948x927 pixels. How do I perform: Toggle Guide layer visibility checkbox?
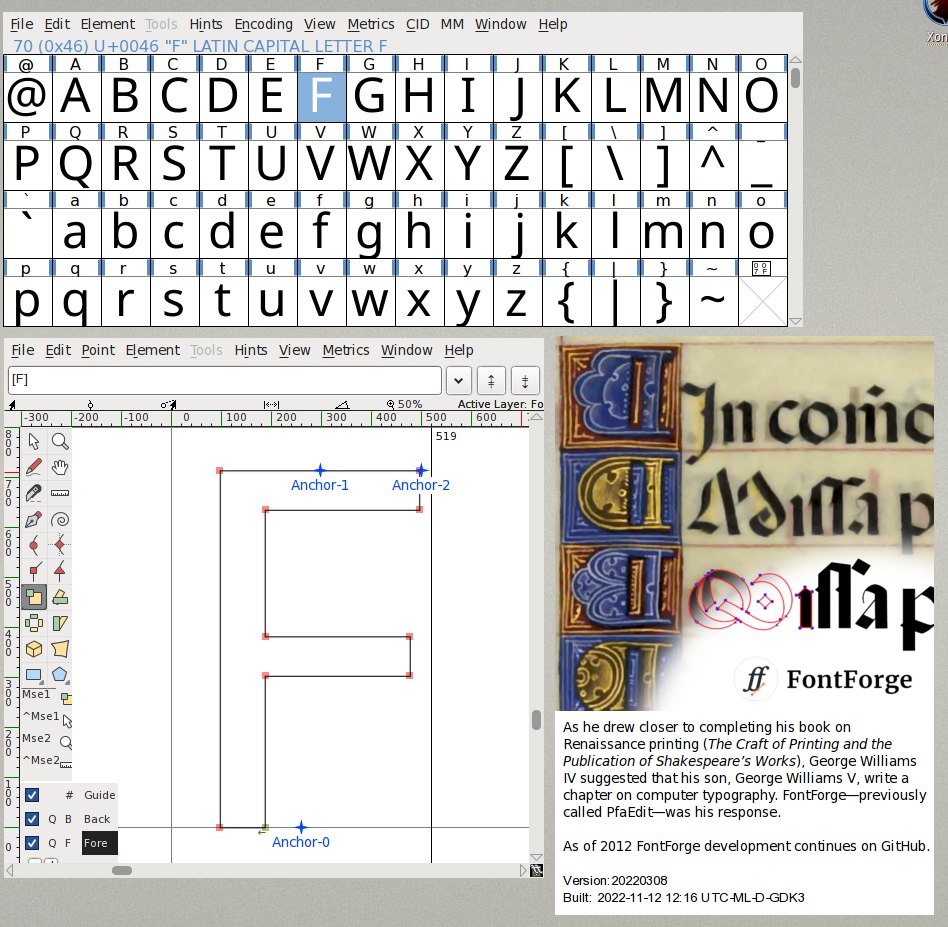32,795
